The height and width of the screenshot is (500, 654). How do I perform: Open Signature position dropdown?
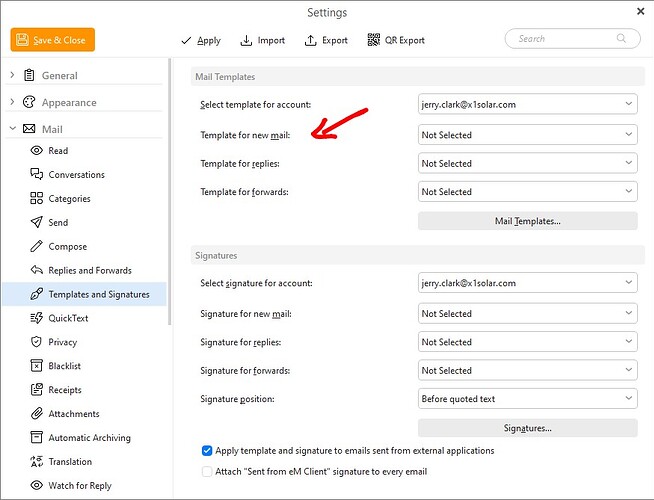point(527,399)
